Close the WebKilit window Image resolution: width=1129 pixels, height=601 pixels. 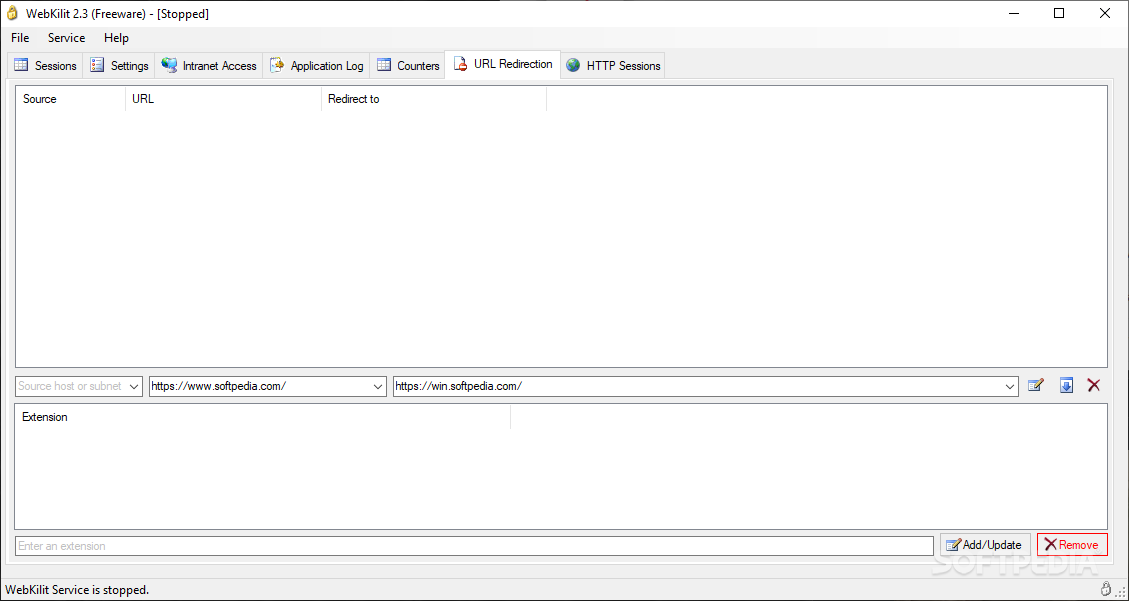1105,13
